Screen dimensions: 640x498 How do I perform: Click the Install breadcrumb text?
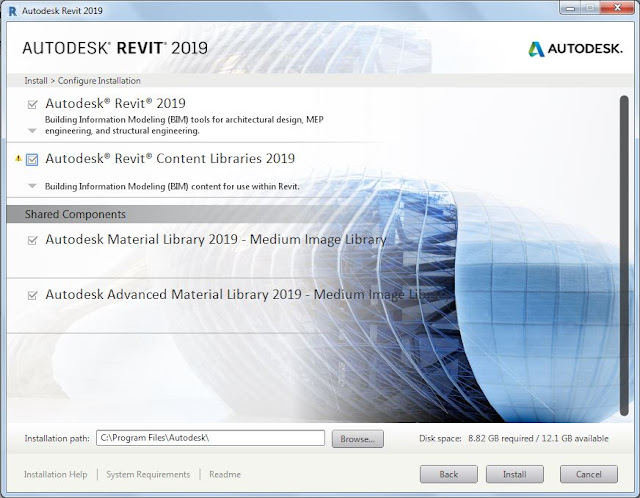[x=36, y=81]
